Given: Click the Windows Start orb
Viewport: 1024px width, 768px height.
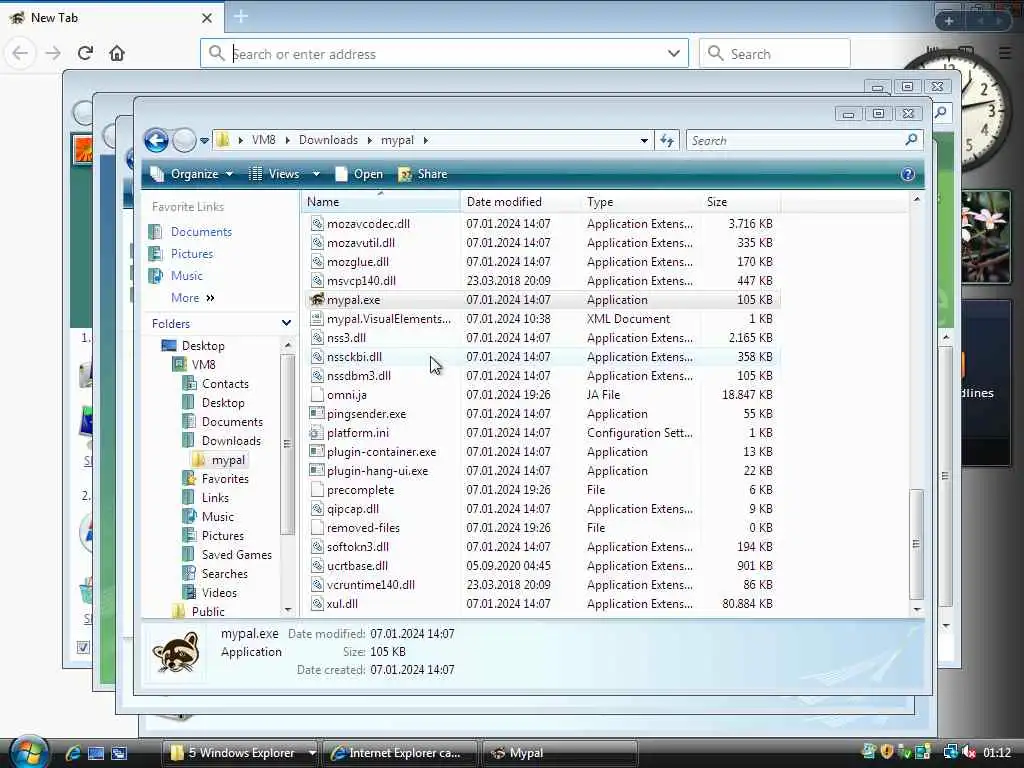Looking at the screenshot, I should 27,752.
